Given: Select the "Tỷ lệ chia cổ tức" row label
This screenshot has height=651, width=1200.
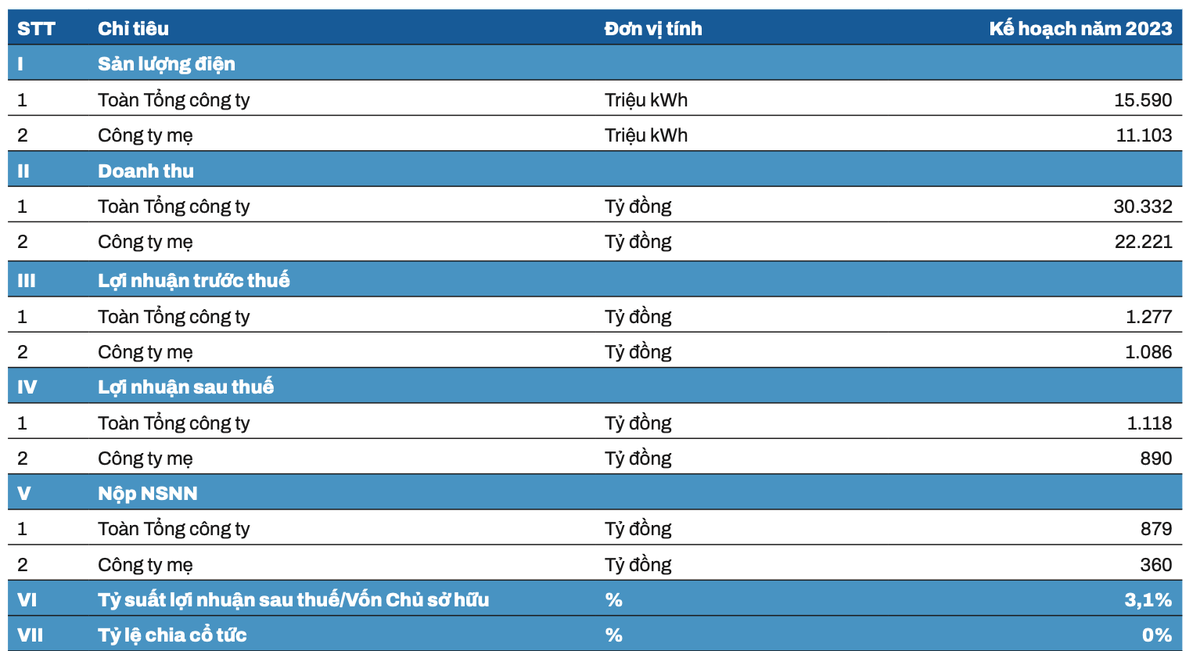Looking at the screenshot, I should [x=172, y=635].
